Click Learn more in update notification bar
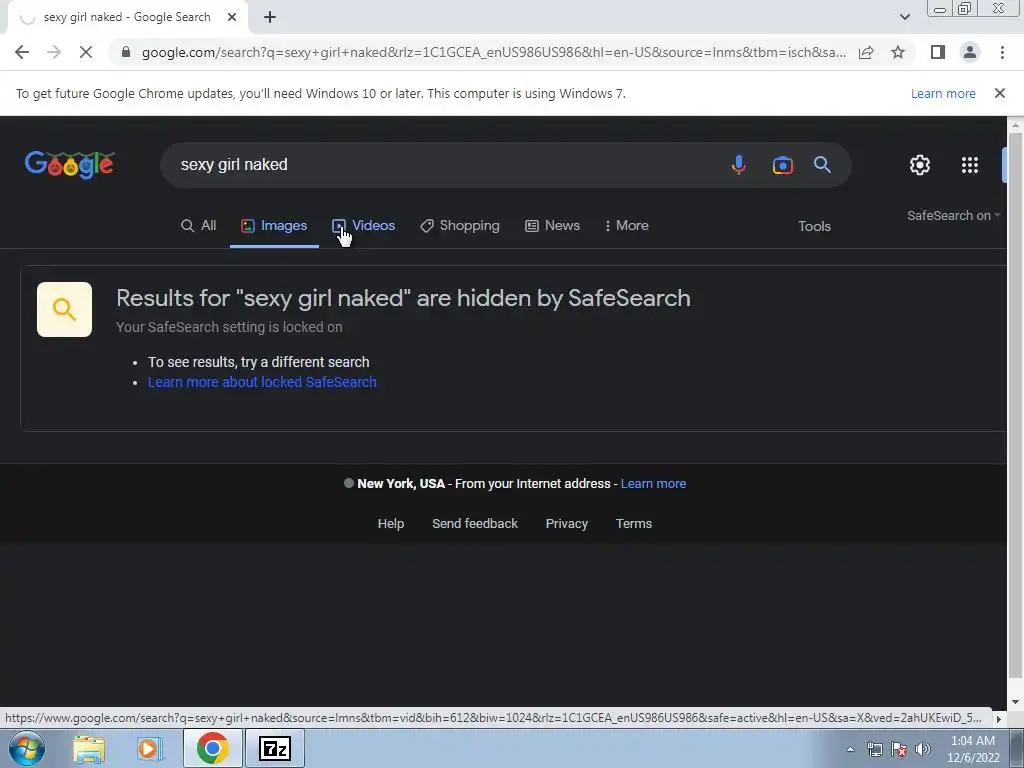 [943, 93]
